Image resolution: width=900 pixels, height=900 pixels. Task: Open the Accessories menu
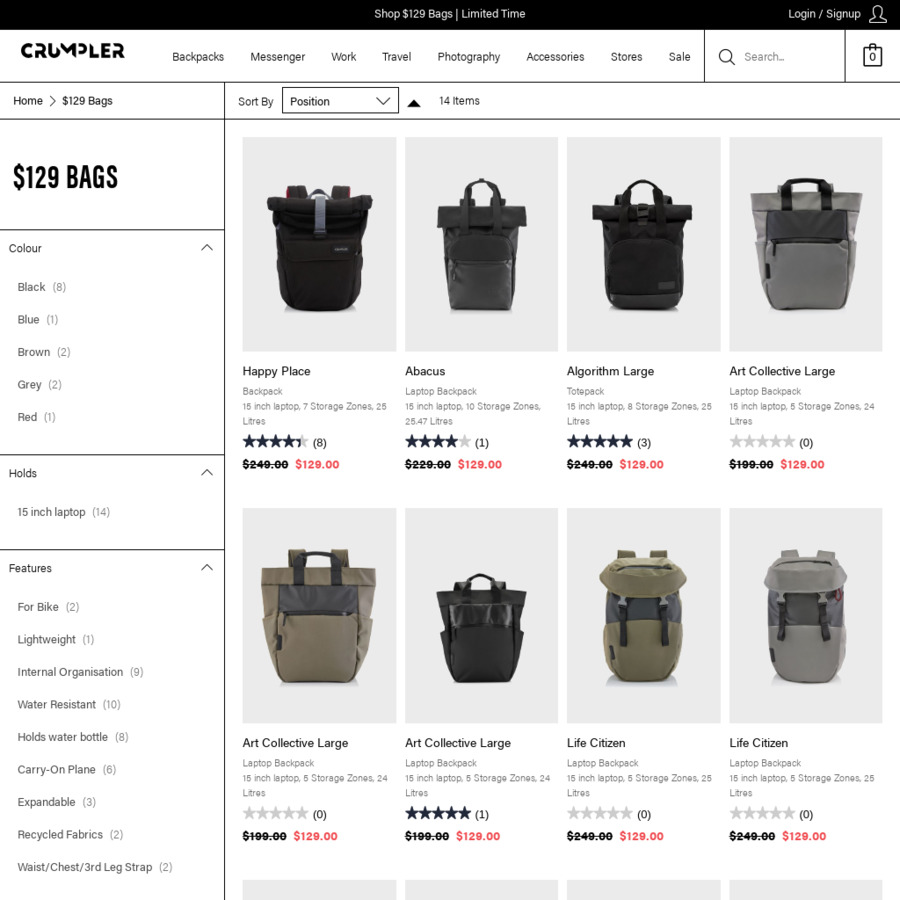coord(555,57)
